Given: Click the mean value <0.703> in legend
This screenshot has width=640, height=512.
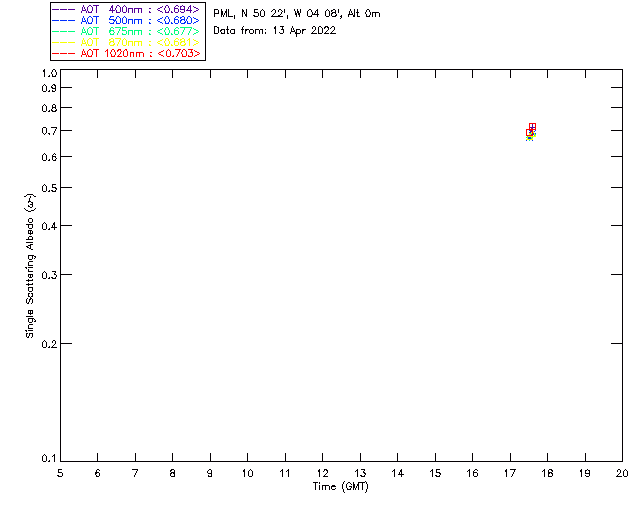Looking at the screenshot, I should point(179,53).
